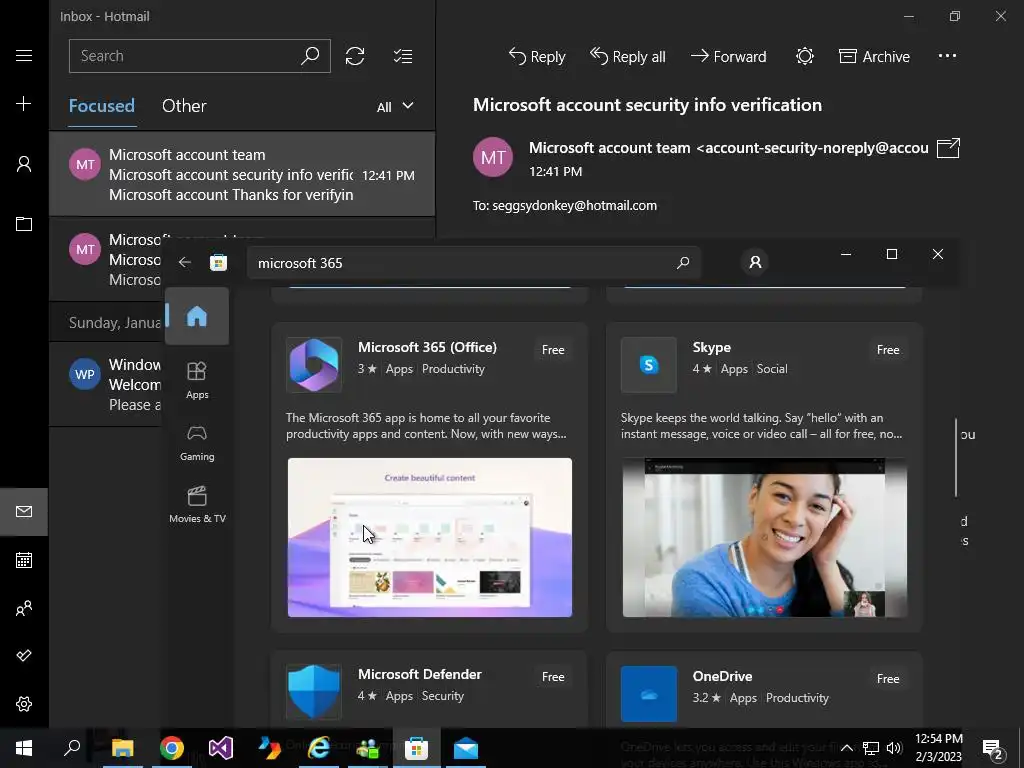The image size is (1024, 768).
Task: Open People icon in Mail sidebar
Action: point(24,609)
